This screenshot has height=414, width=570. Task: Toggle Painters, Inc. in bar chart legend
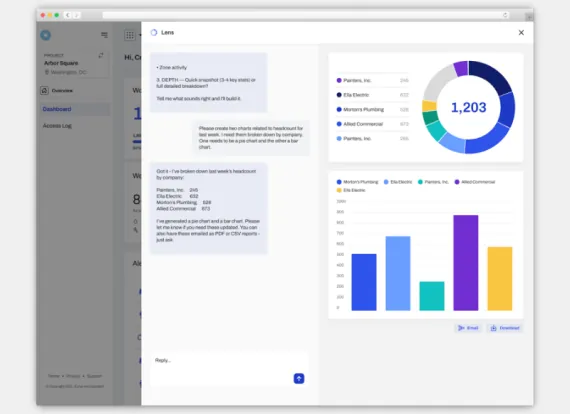click(433, 182)
